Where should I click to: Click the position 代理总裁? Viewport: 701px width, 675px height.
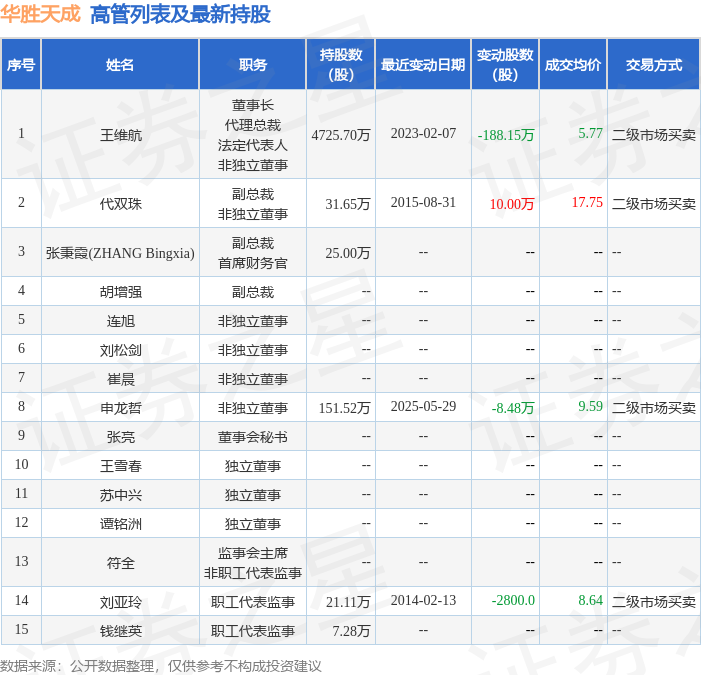(x=253, y=125)
